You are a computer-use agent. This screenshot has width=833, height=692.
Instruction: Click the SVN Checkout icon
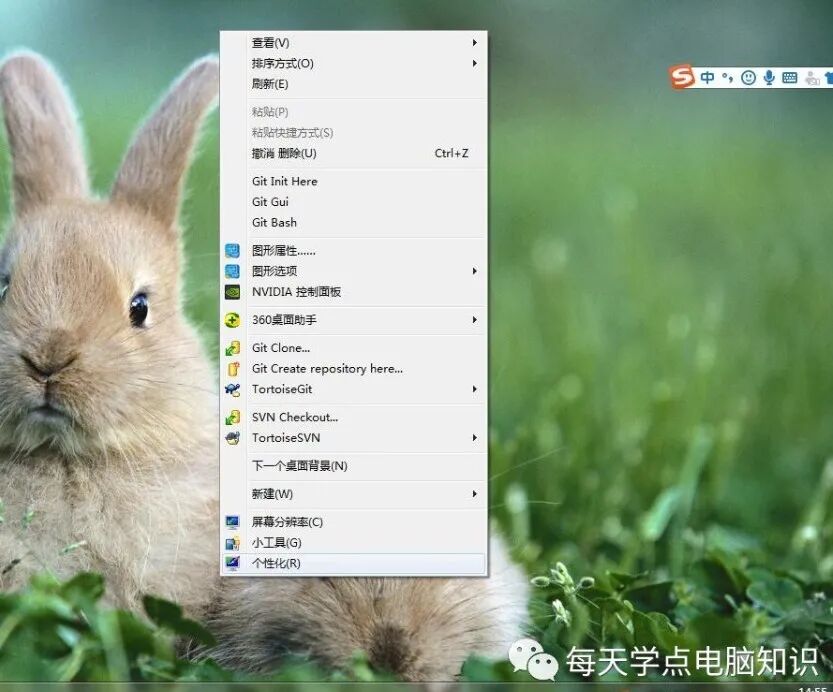[x=233, y=417]
